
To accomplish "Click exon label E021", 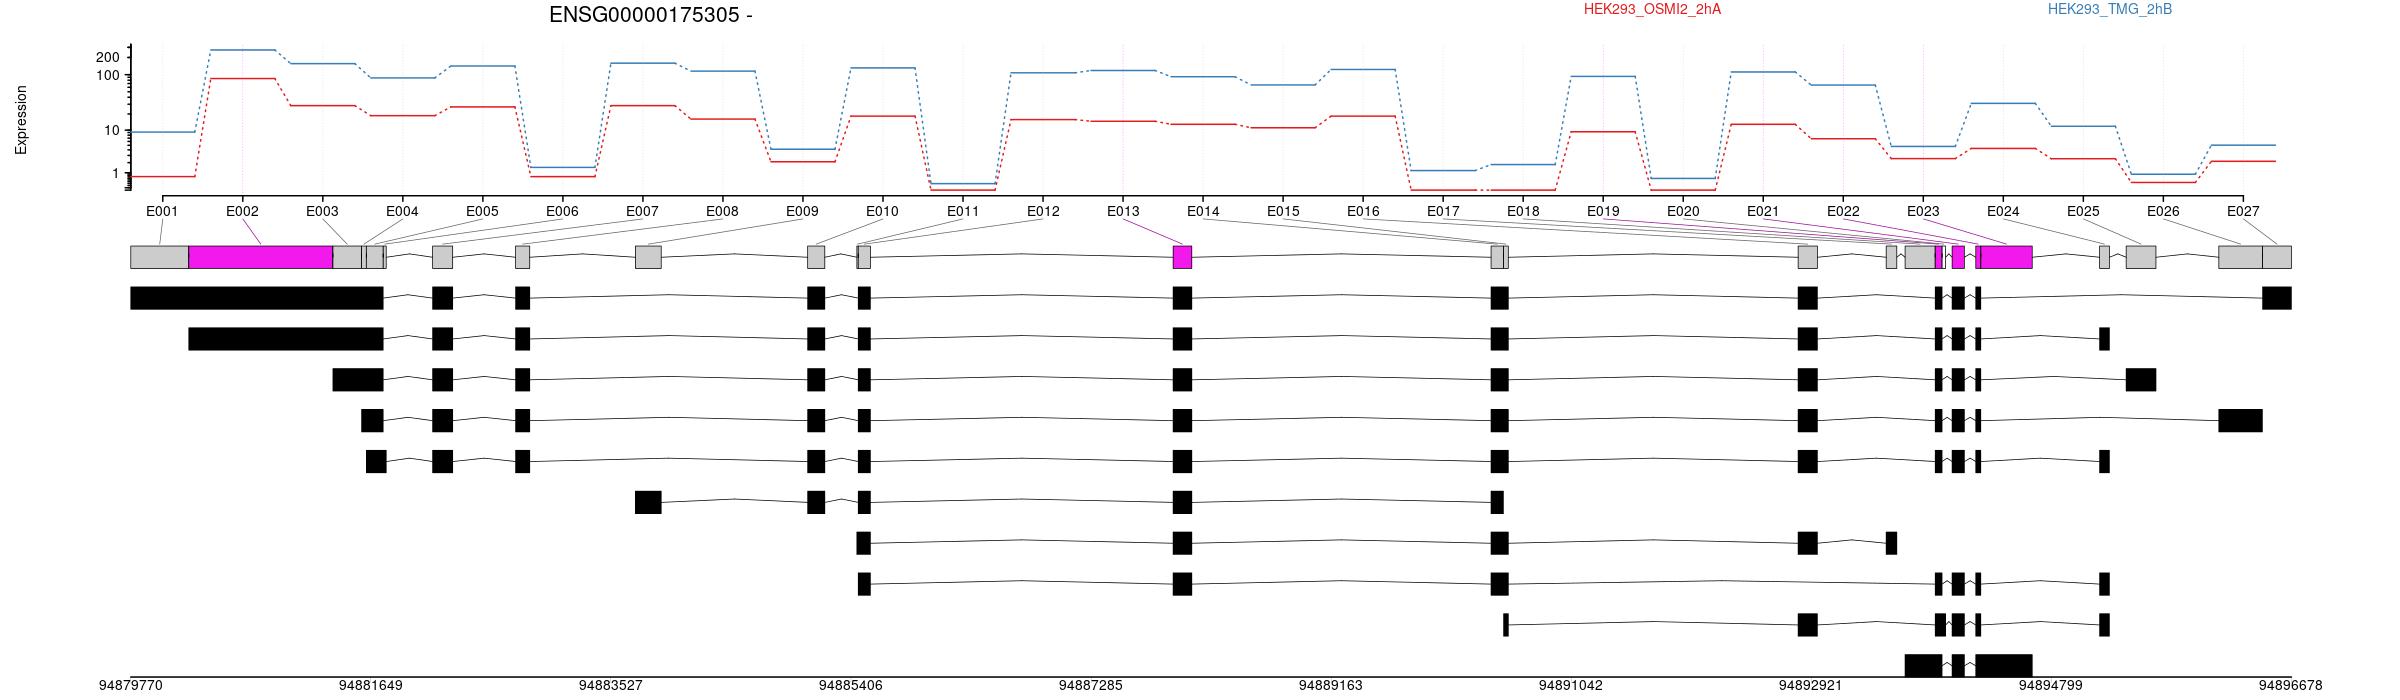I will coord(1763,211).
